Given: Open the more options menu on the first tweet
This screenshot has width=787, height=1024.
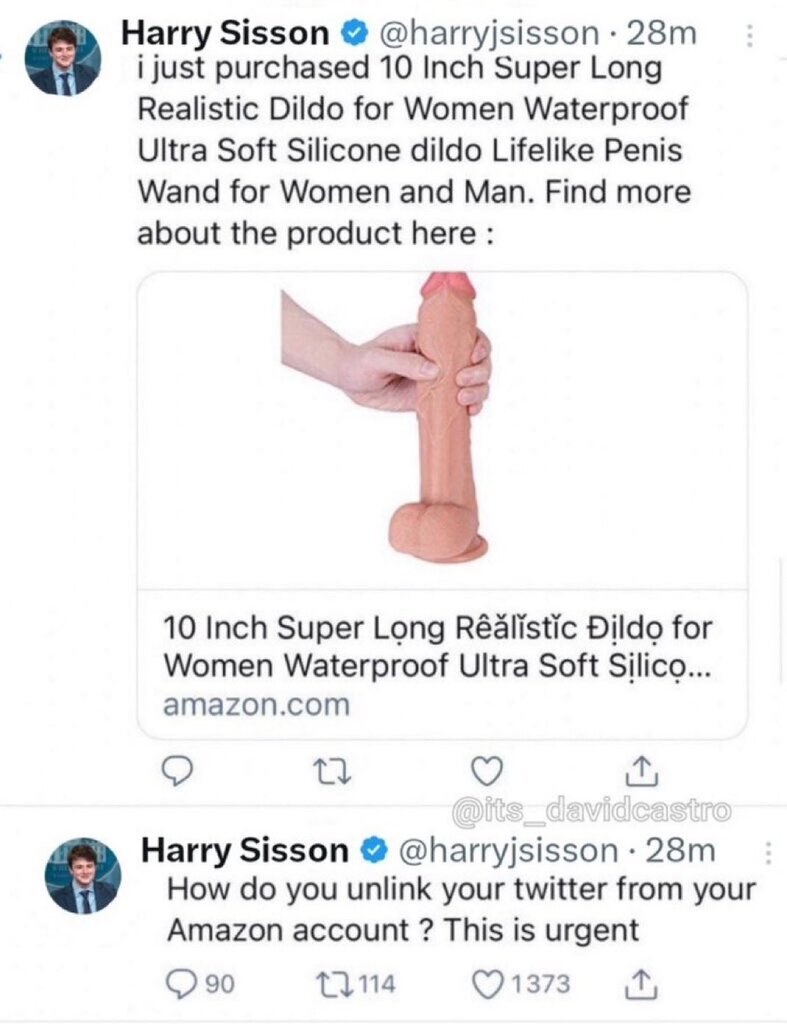Looking at the screenshot, I should [749, 36].
